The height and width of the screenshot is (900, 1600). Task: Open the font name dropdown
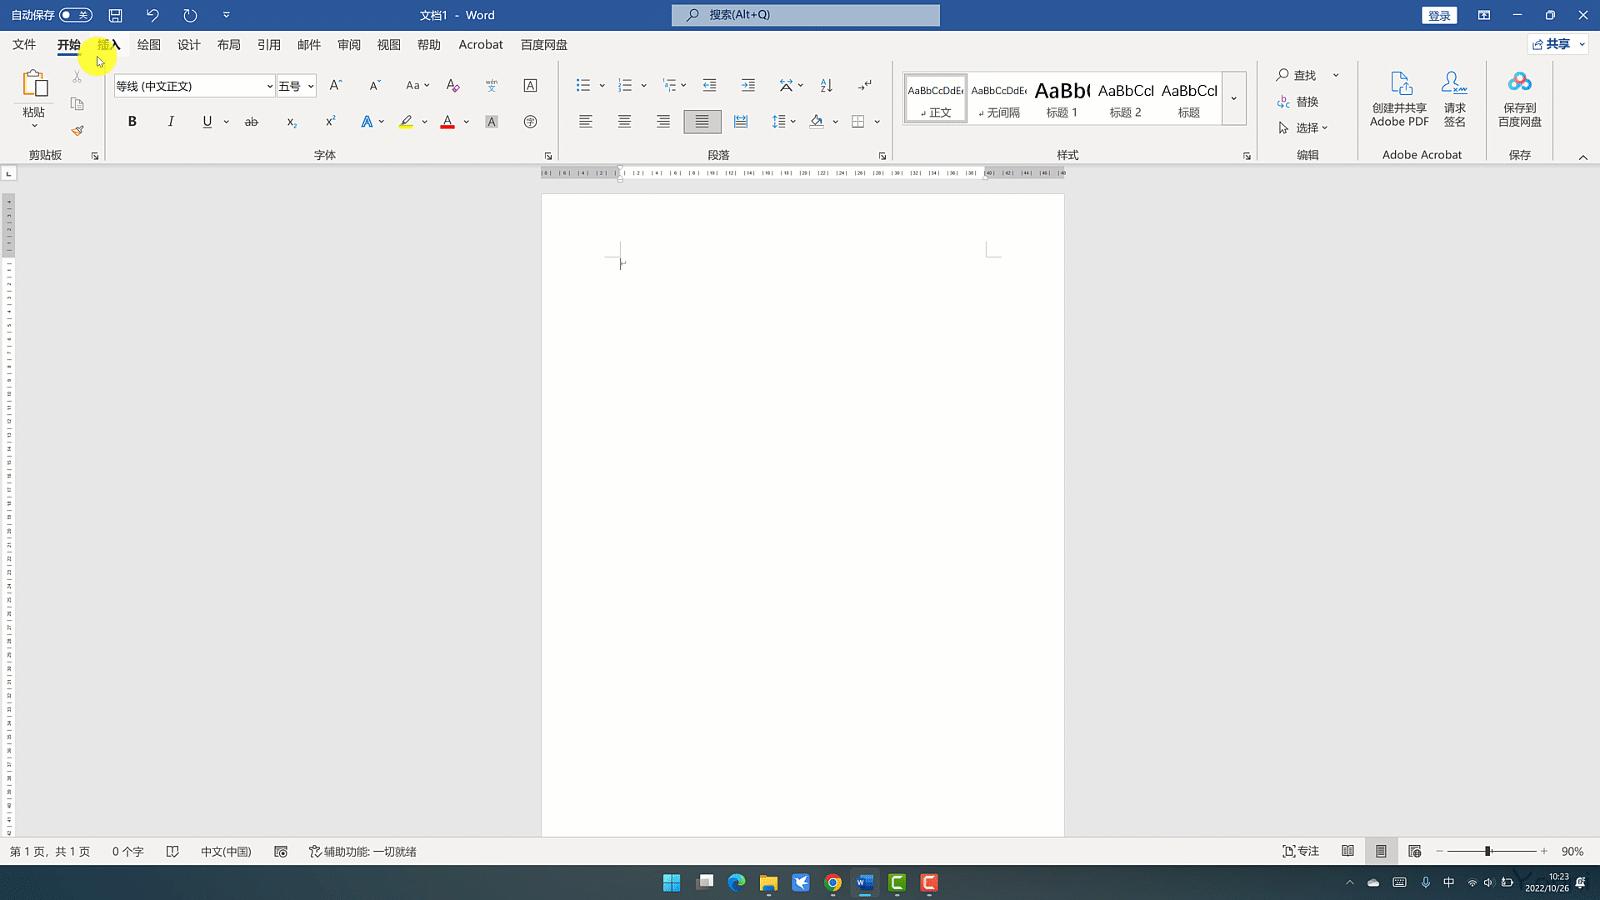tap(269, 86)
